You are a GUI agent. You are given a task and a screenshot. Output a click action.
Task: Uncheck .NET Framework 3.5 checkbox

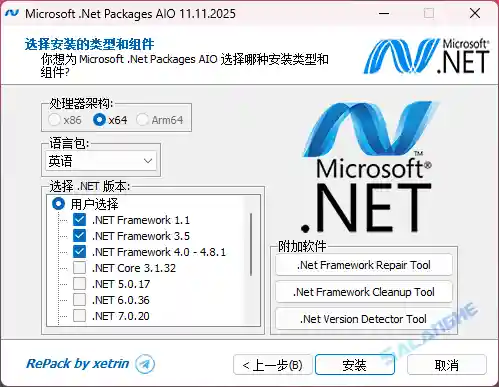point(79,236)
